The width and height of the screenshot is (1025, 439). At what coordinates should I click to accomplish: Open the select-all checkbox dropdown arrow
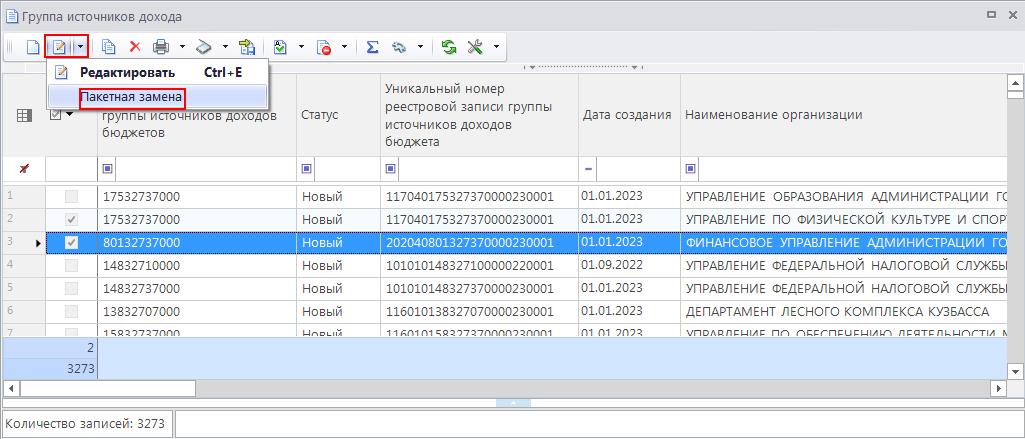(x=68, y=115)
